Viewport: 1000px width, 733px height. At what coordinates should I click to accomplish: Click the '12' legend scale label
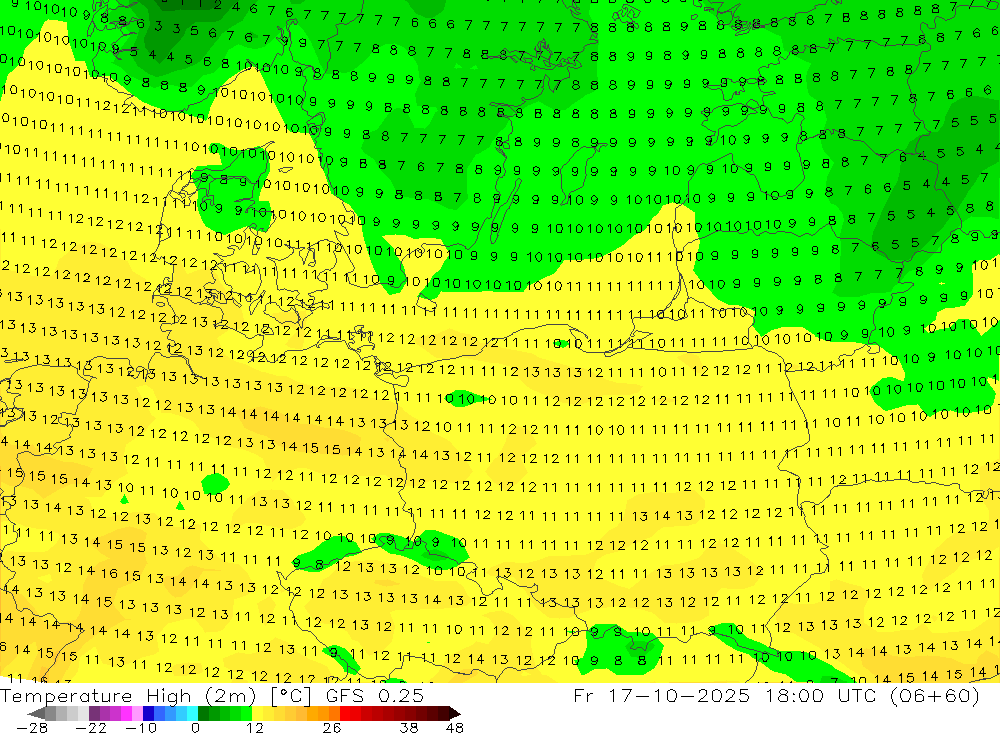click(x=255, y=727)
